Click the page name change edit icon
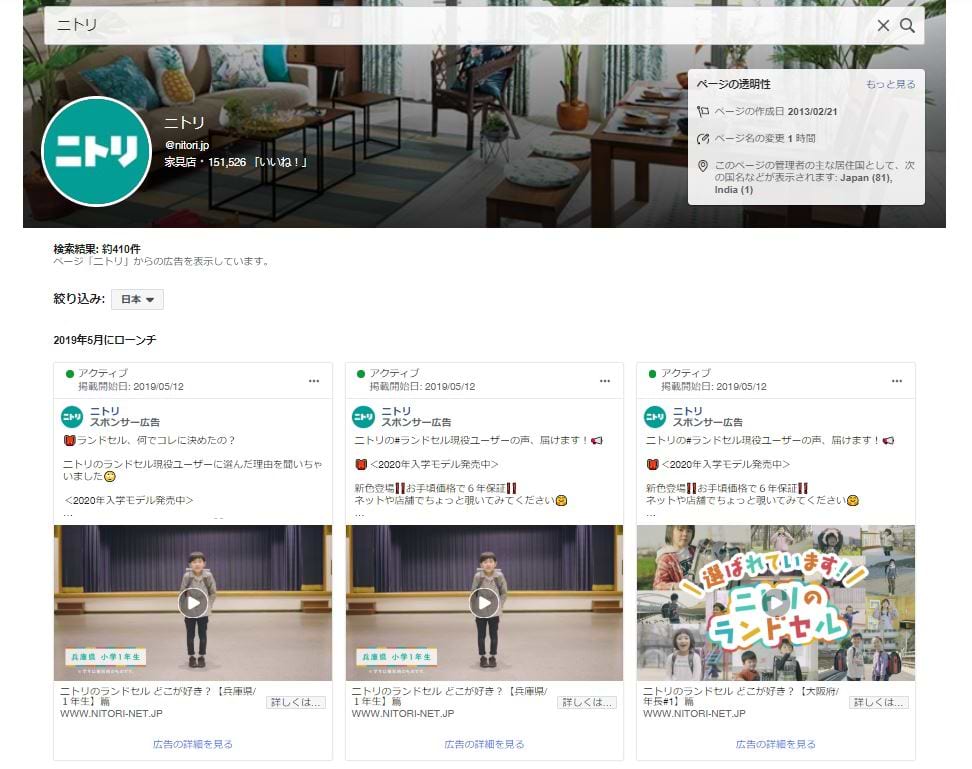This screenshot has height=769, width=972. (702, 138)
